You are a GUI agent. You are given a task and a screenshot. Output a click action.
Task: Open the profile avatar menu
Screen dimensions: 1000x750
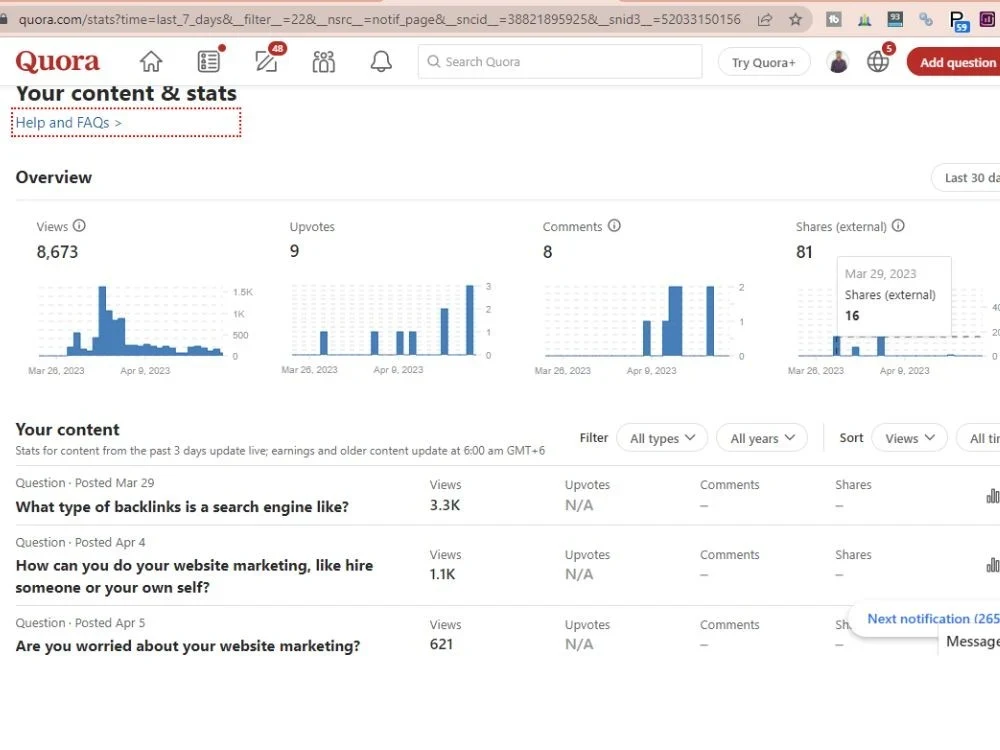tap(837, 62)
